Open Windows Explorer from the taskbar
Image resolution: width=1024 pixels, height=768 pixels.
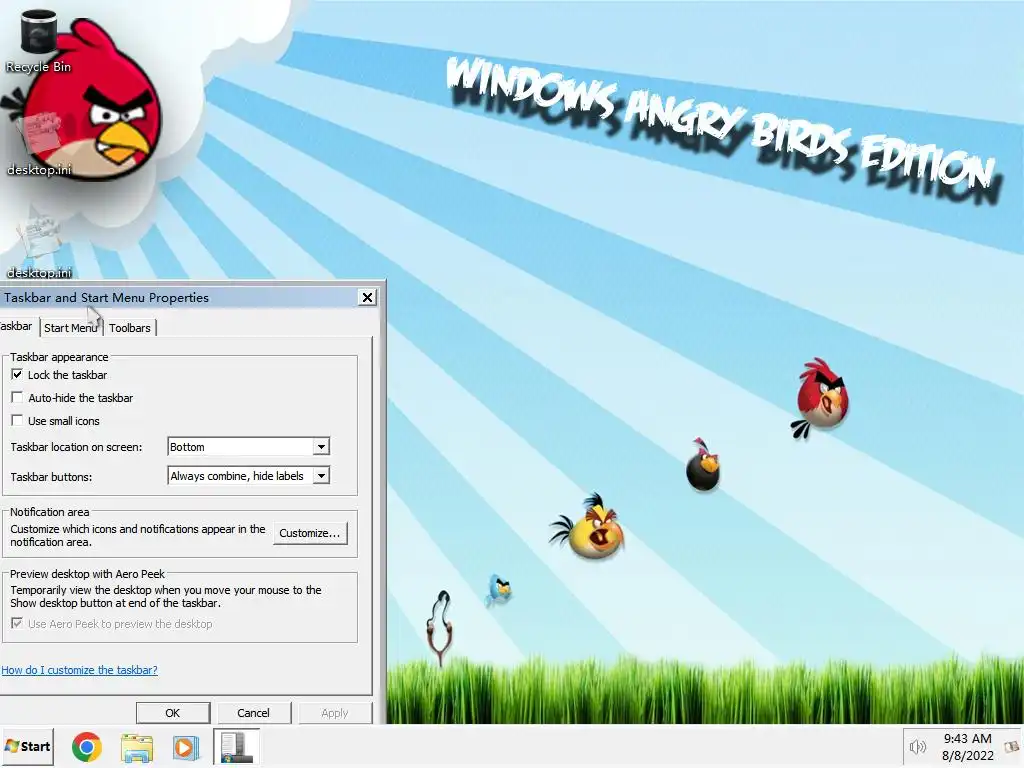136,747
